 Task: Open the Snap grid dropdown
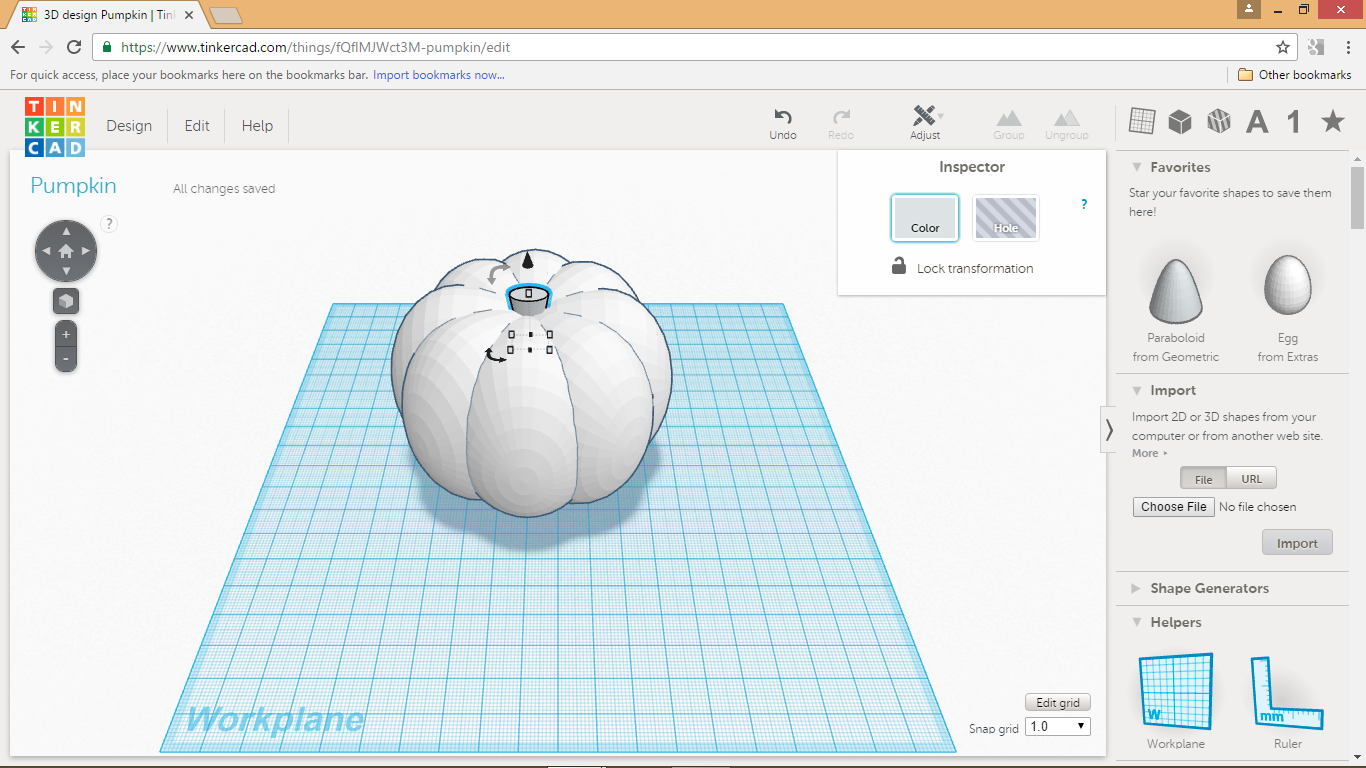point(1057,726)
